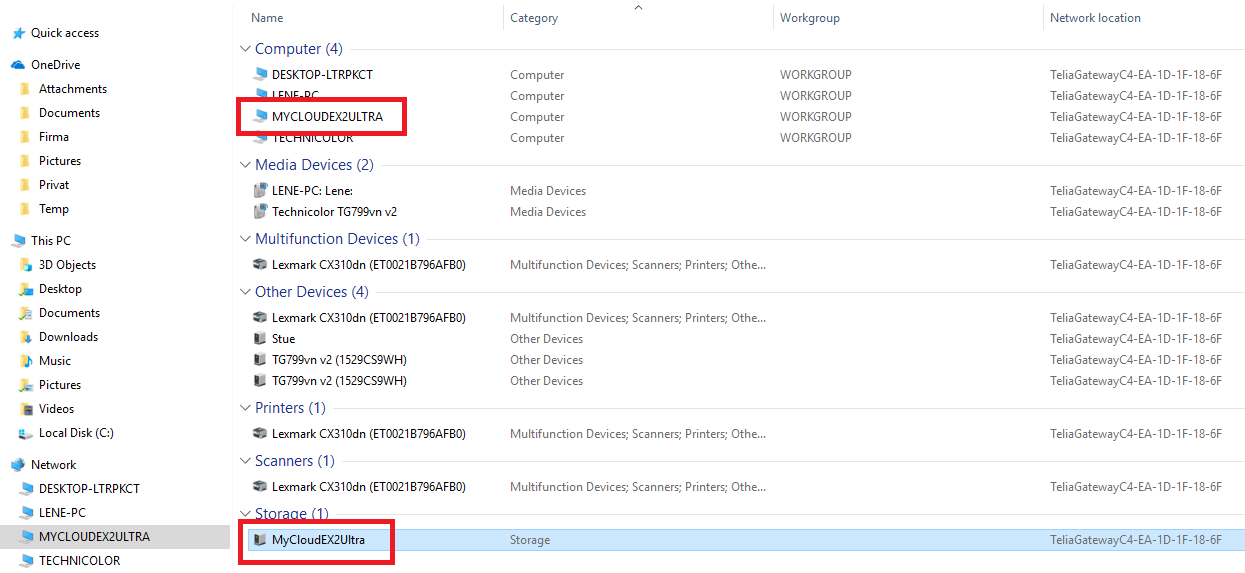Open the Videos folder icon

click(26, 409)
